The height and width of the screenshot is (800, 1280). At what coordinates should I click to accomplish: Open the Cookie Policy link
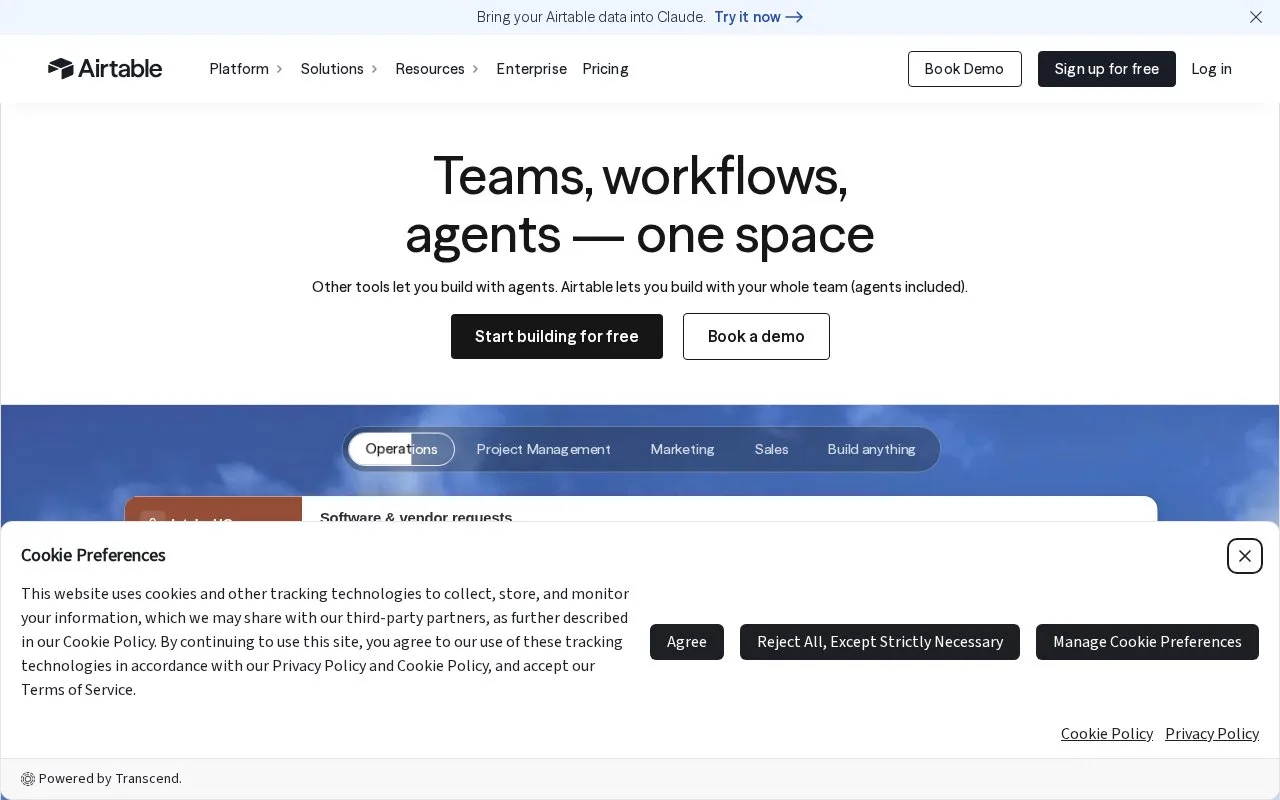[x=1107, y=734]
